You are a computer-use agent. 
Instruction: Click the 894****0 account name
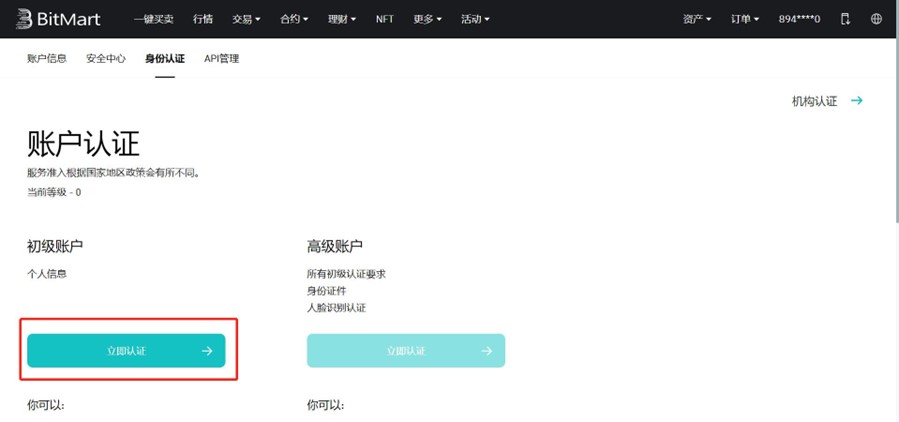pyautogui.click(x=799, y=19)
